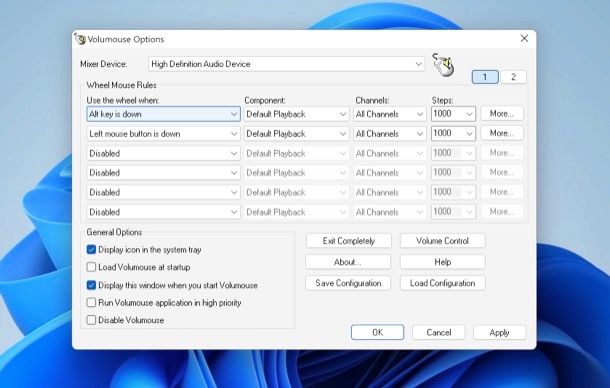
Task: Switch to rules page 2 tab
Action: coord(513,77)
